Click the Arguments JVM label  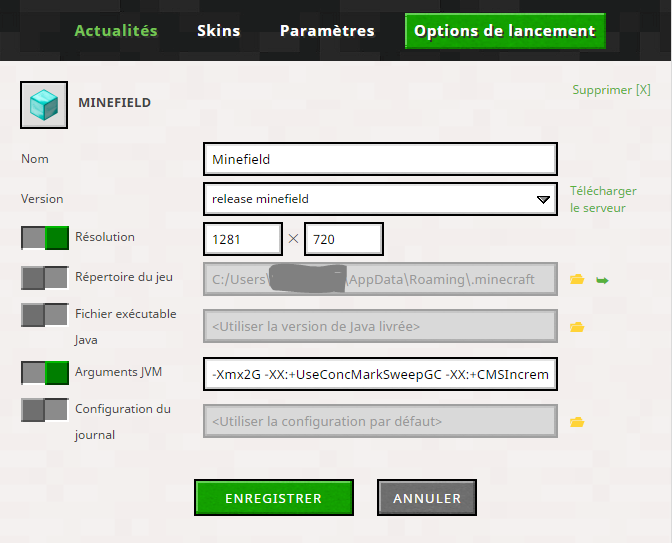118,372
